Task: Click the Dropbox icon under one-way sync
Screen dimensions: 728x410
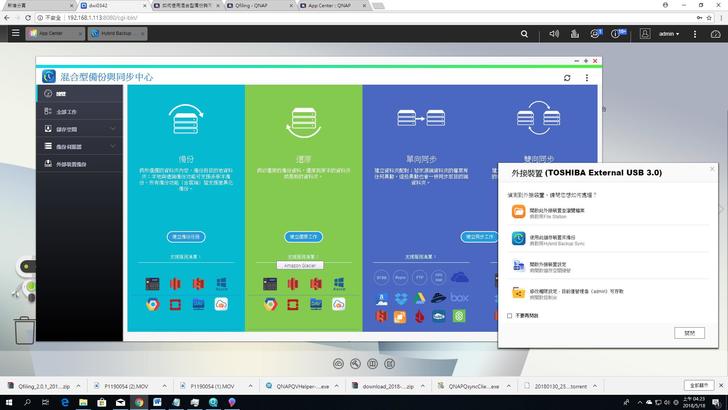Action: click(x=399, y=300)
